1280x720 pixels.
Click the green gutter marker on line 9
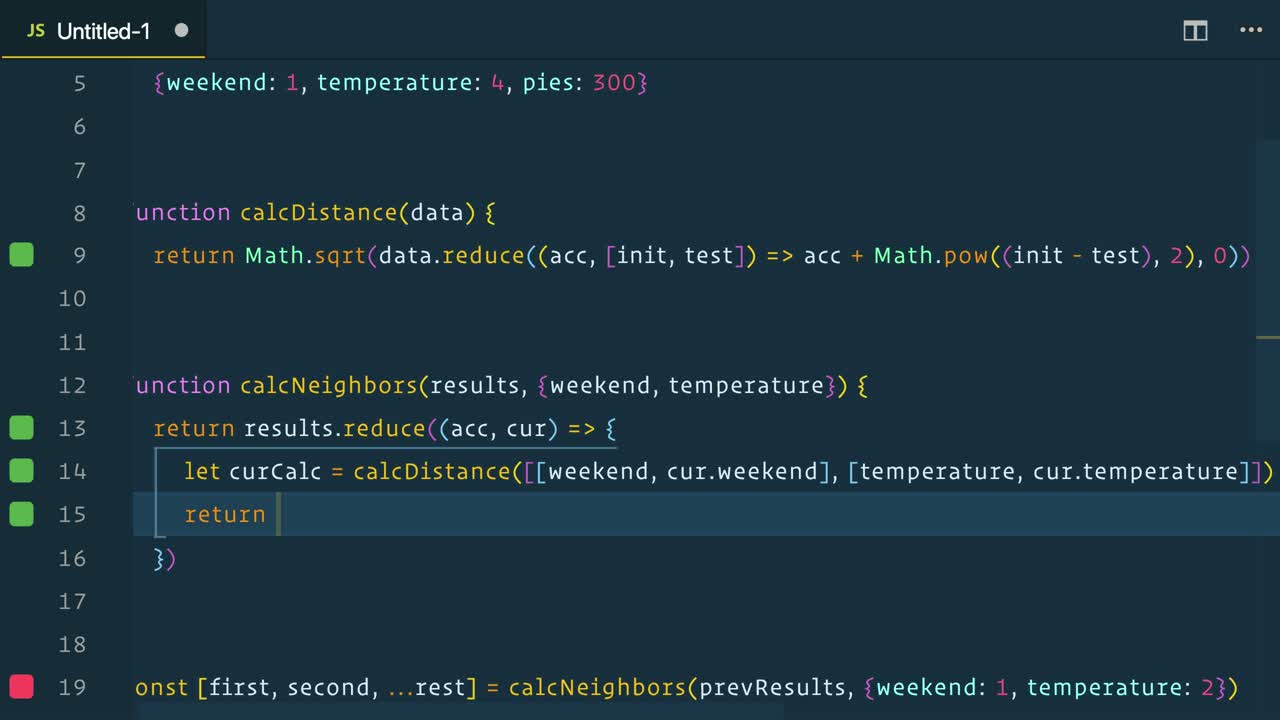pos(21,255)
